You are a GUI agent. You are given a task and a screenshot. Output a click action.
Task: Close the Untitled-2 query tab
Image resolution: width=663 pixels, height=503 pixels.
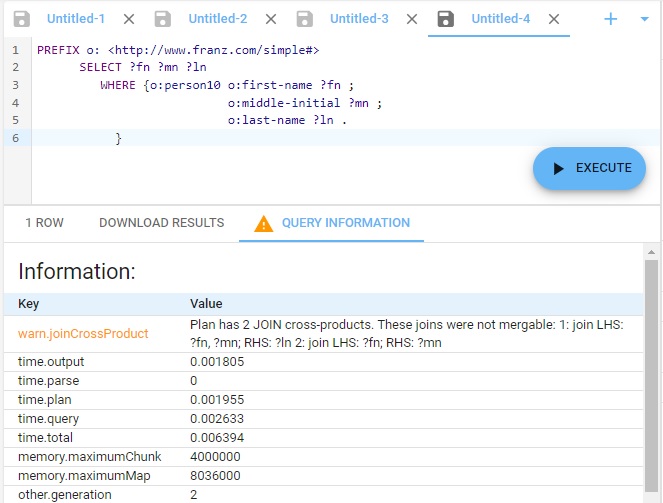(271, 19)
